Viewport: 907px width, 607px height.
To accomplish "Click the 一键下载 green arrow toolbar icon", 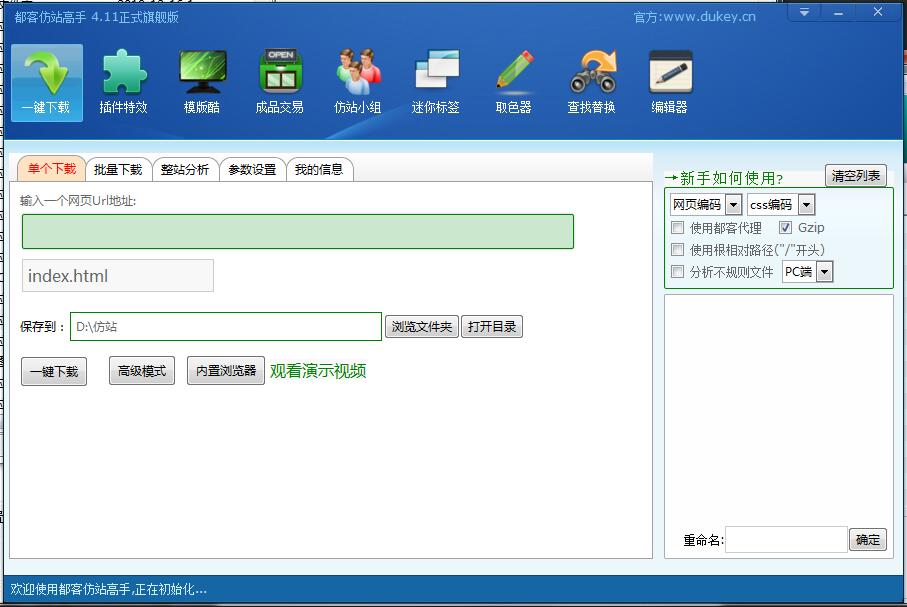I will tap(46, 75).
